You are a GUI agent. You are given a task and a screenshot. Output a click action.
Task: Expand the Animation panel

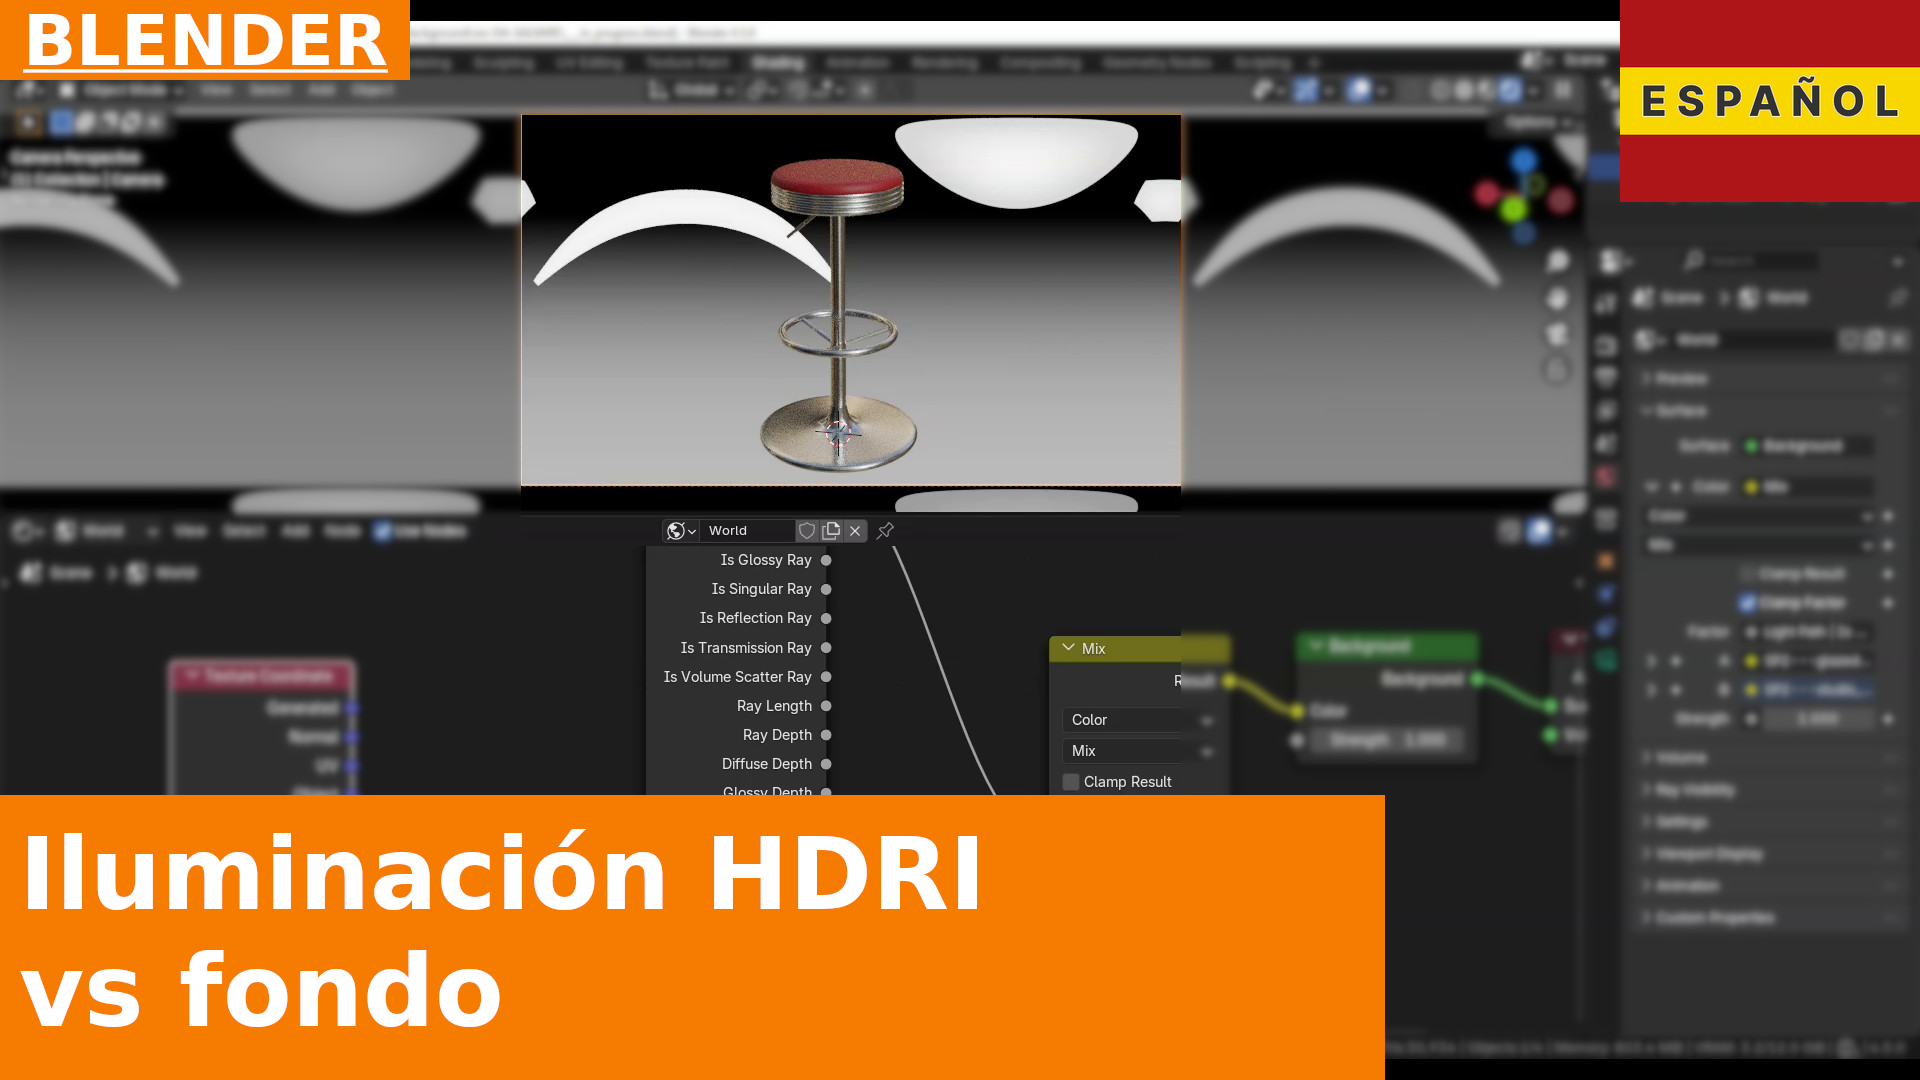click(x=1770, y=886)
